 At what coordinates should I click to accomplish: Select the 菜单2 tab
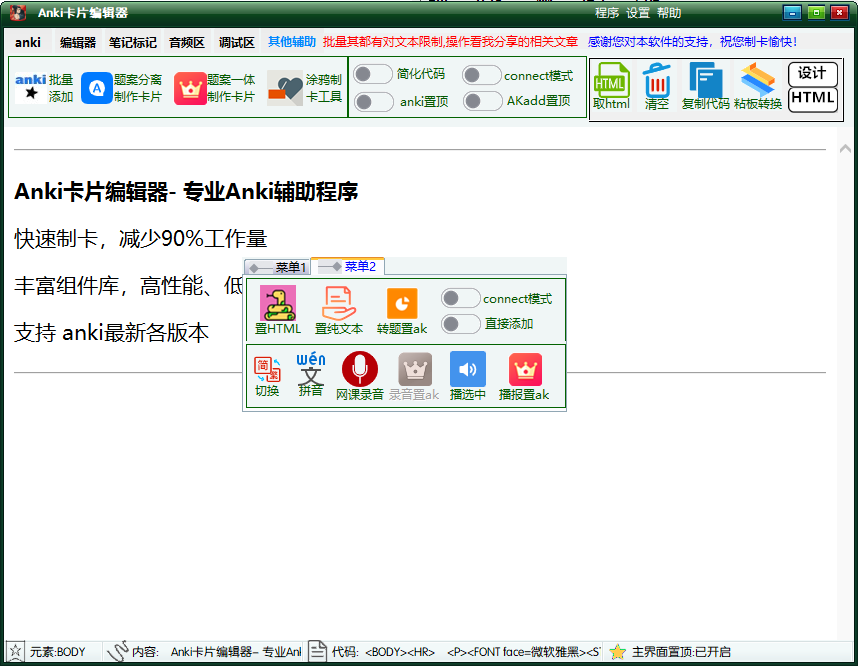347,267
